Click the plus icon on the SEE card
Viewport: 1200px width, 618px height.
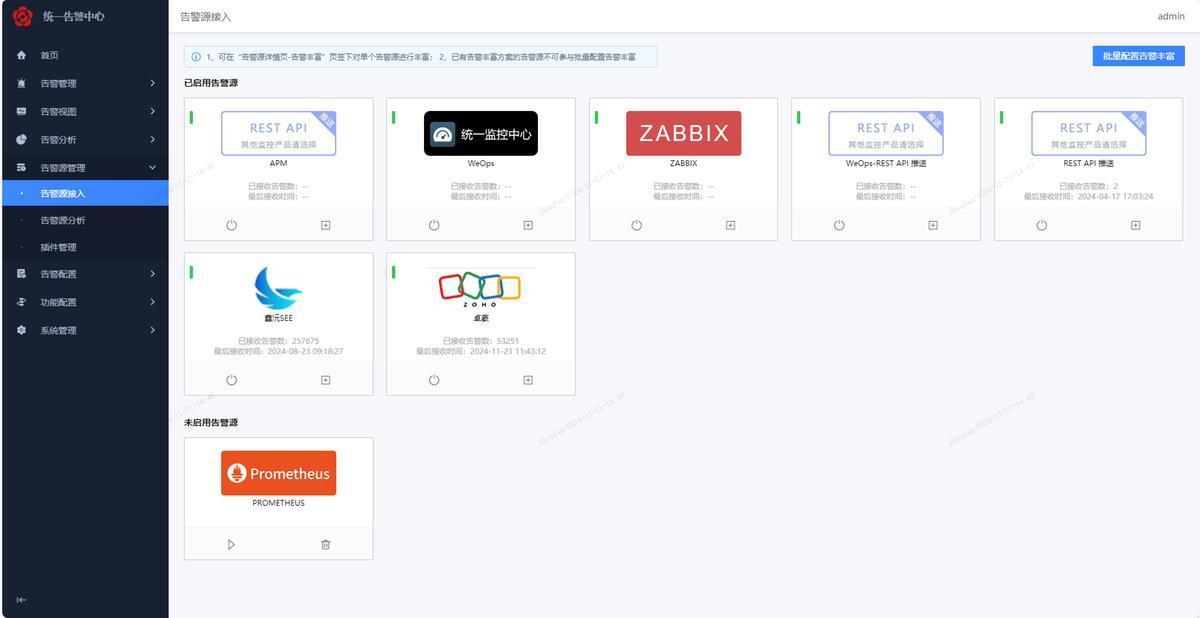click(325, 380)
